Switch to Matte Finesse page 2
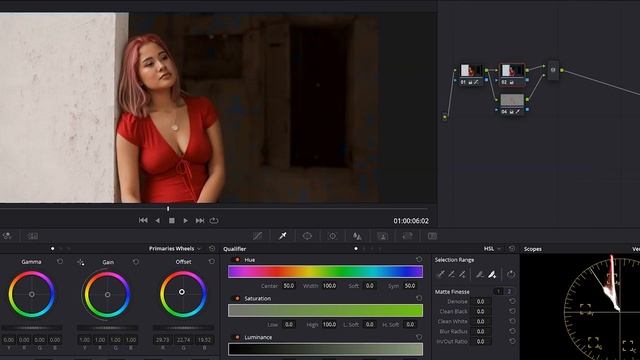 tap(509, 291)
